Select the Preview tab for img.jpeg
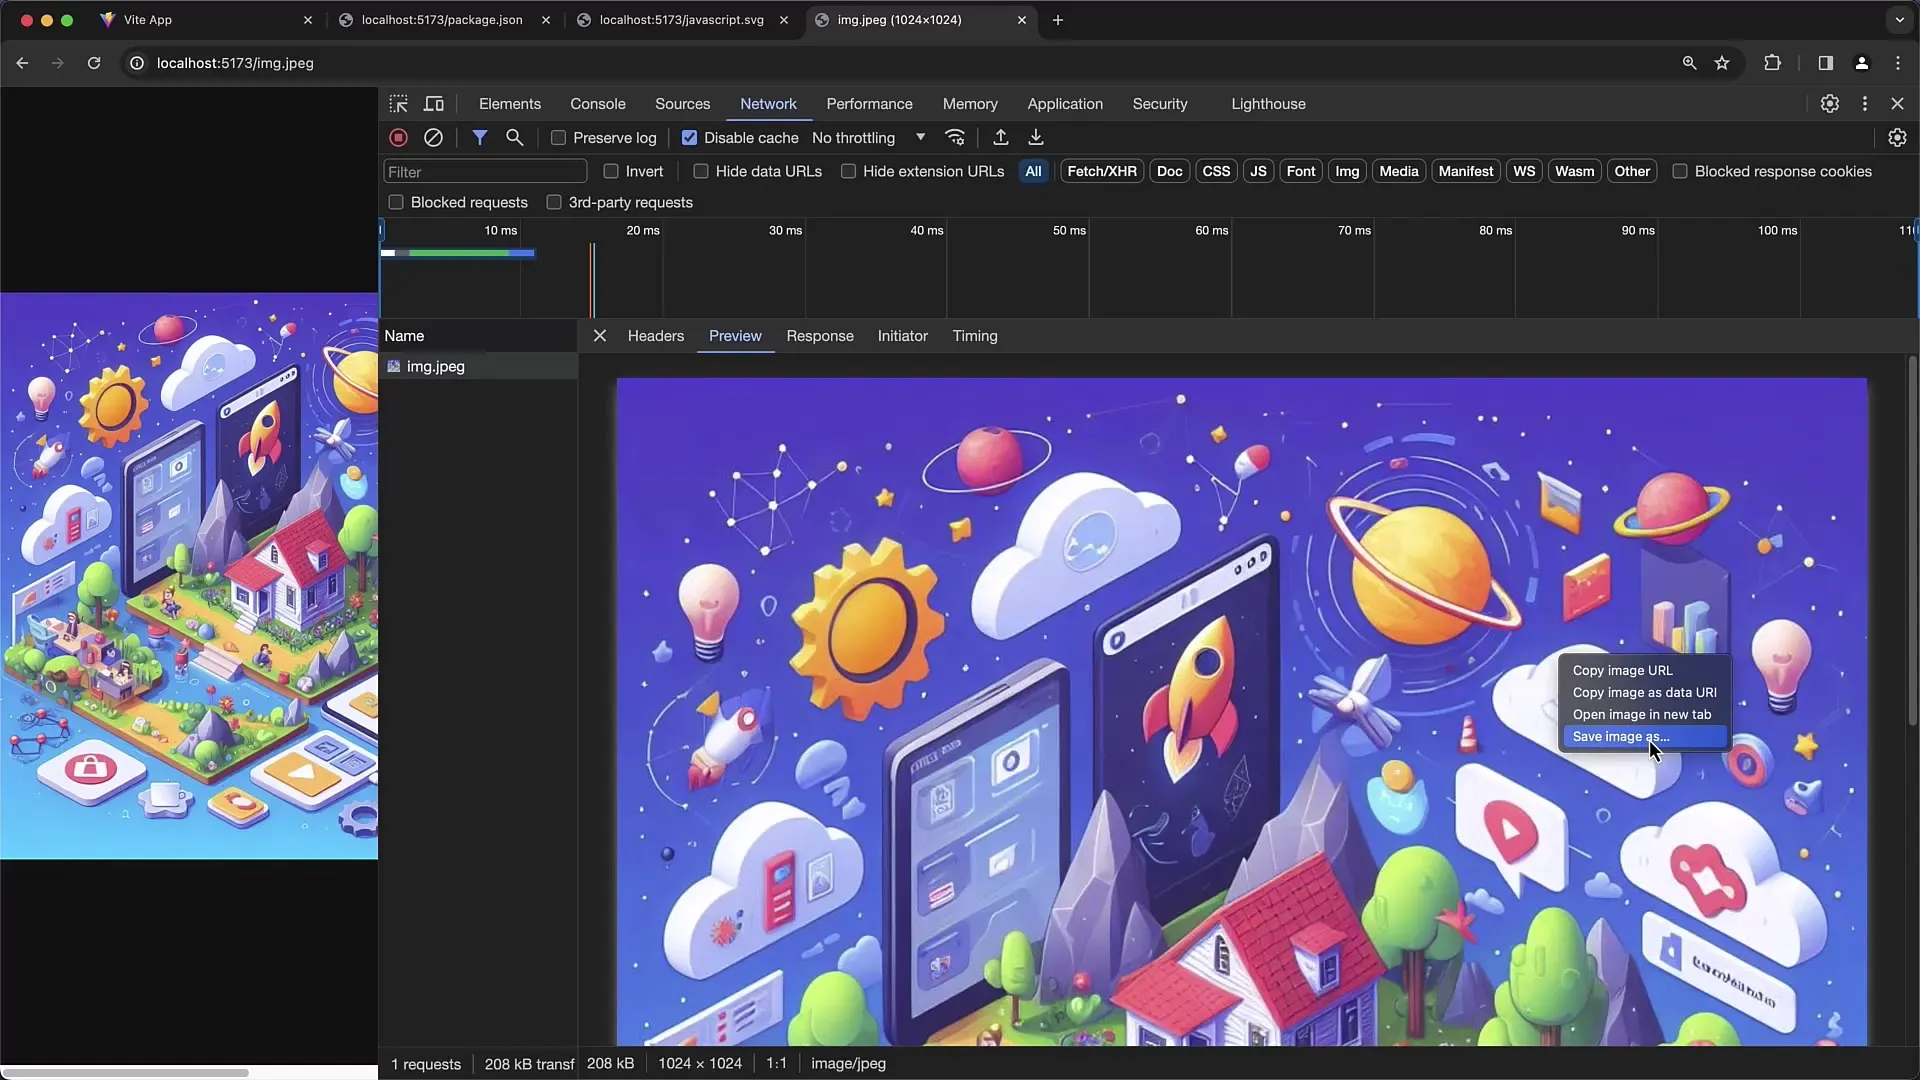The width and height of the screenshot is (1920, 1080). point(735,335)
